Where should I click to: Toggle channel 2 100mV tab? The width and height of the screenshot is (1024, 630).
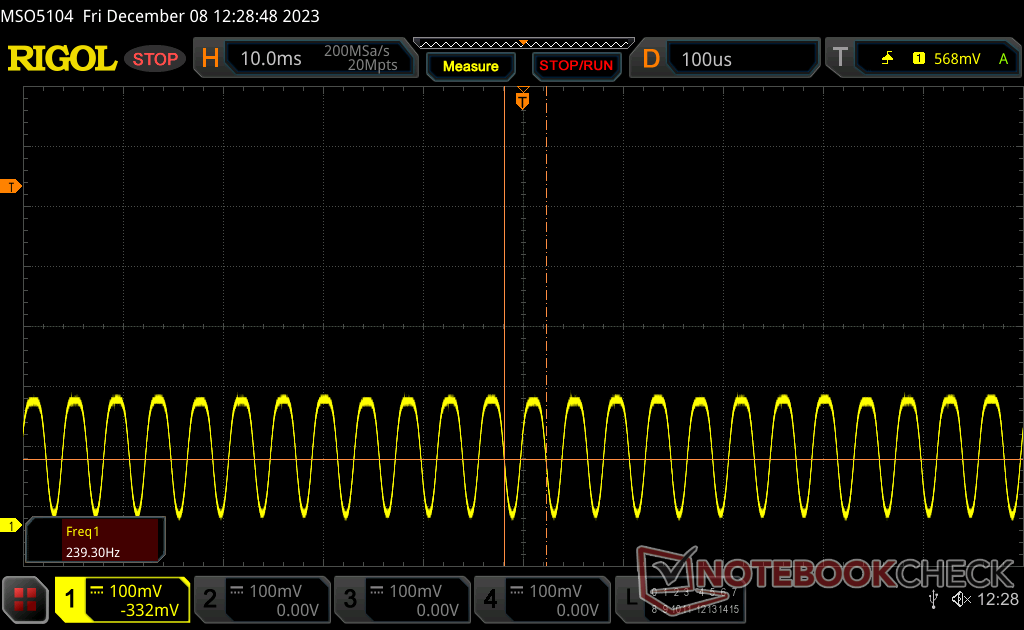[x=263, y=599]
